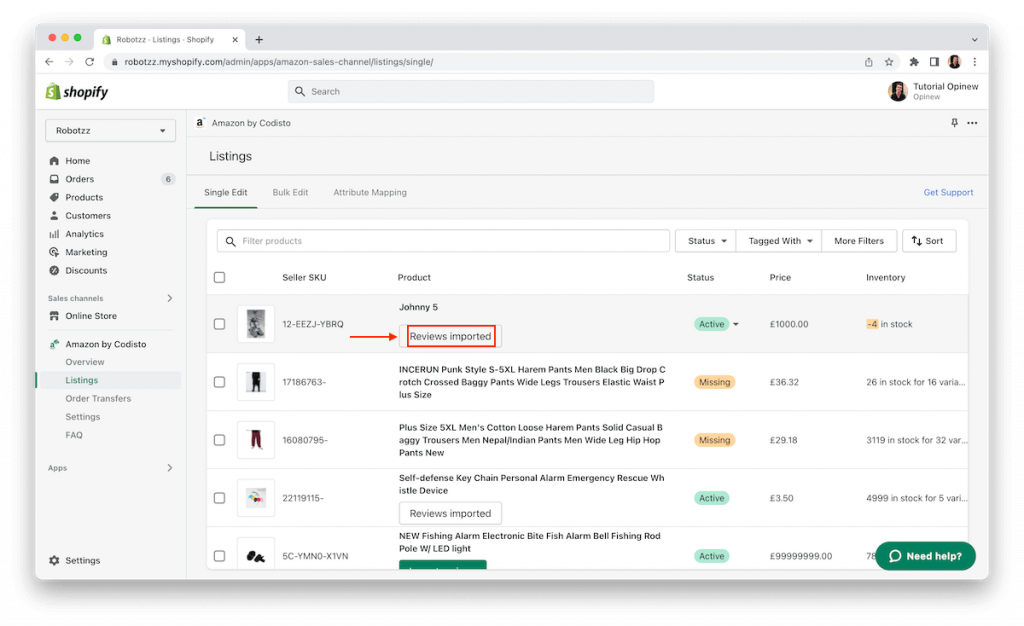Expand the Sales channels section chevron
1024x626 pixels.
[170, 298]
